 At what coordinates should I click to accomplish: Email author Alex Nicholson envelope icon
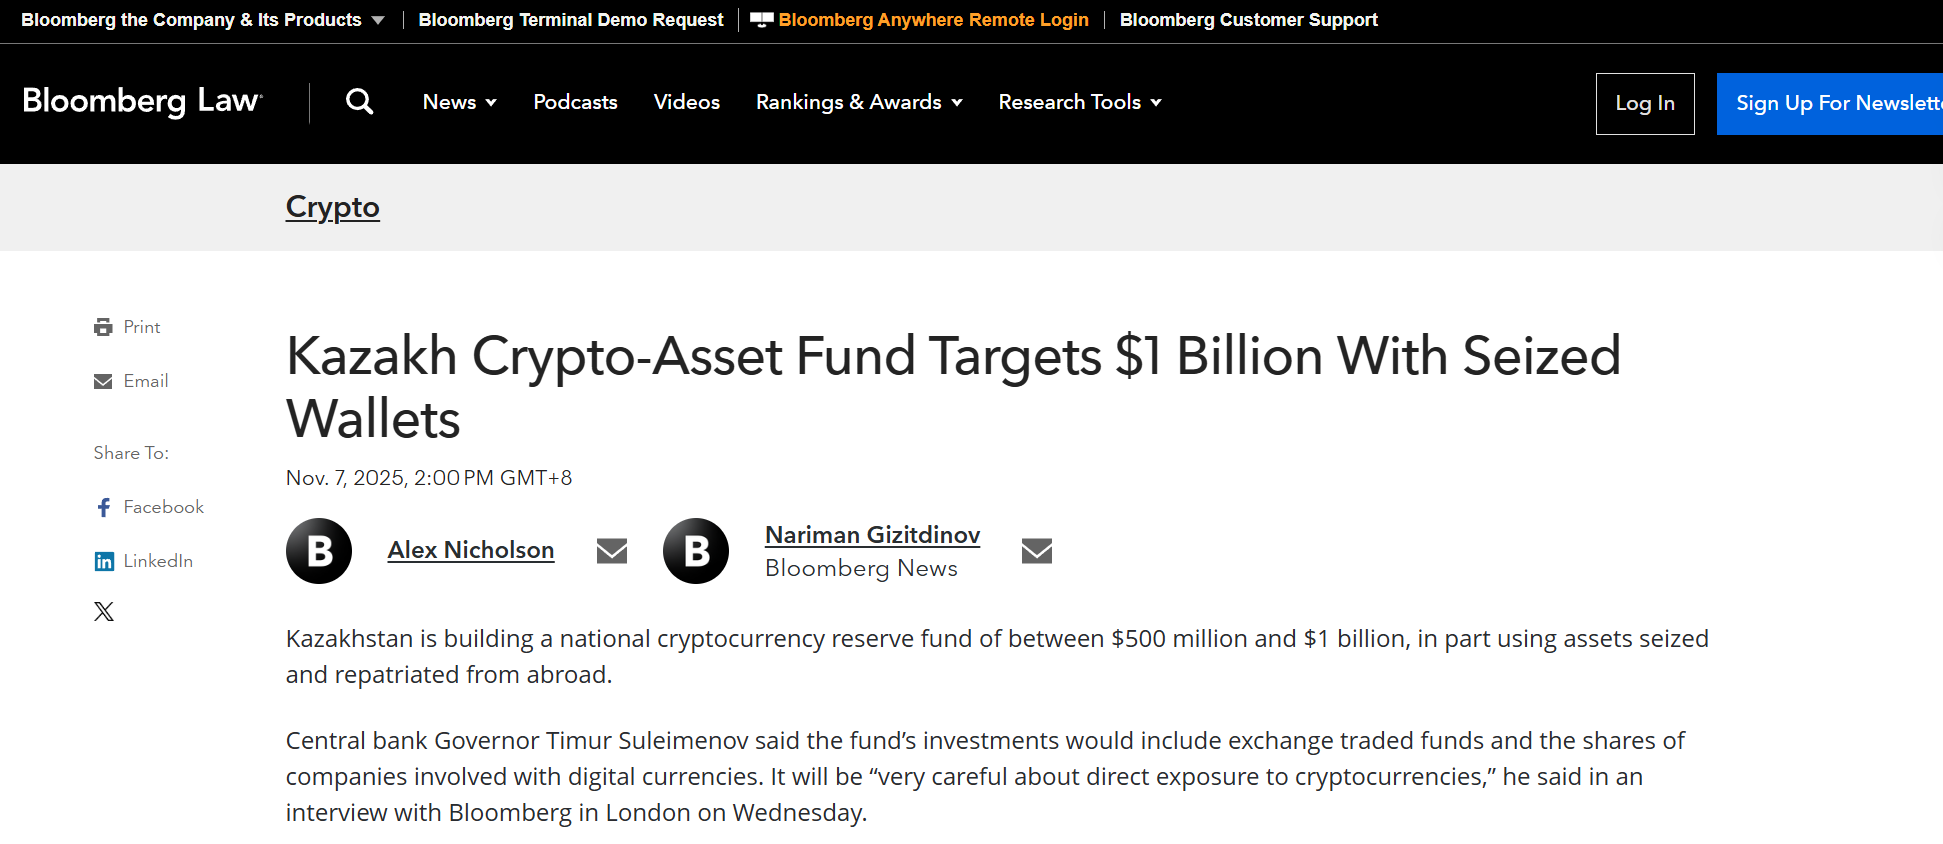[x=612, y=551]
